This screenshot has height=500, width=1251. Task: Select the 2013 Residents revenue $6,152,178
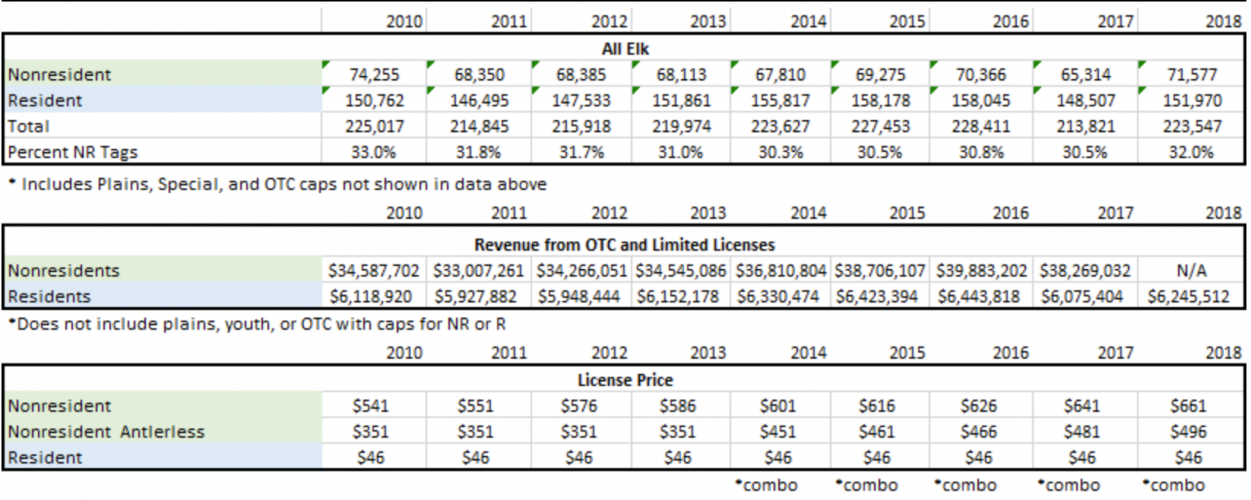679,296
